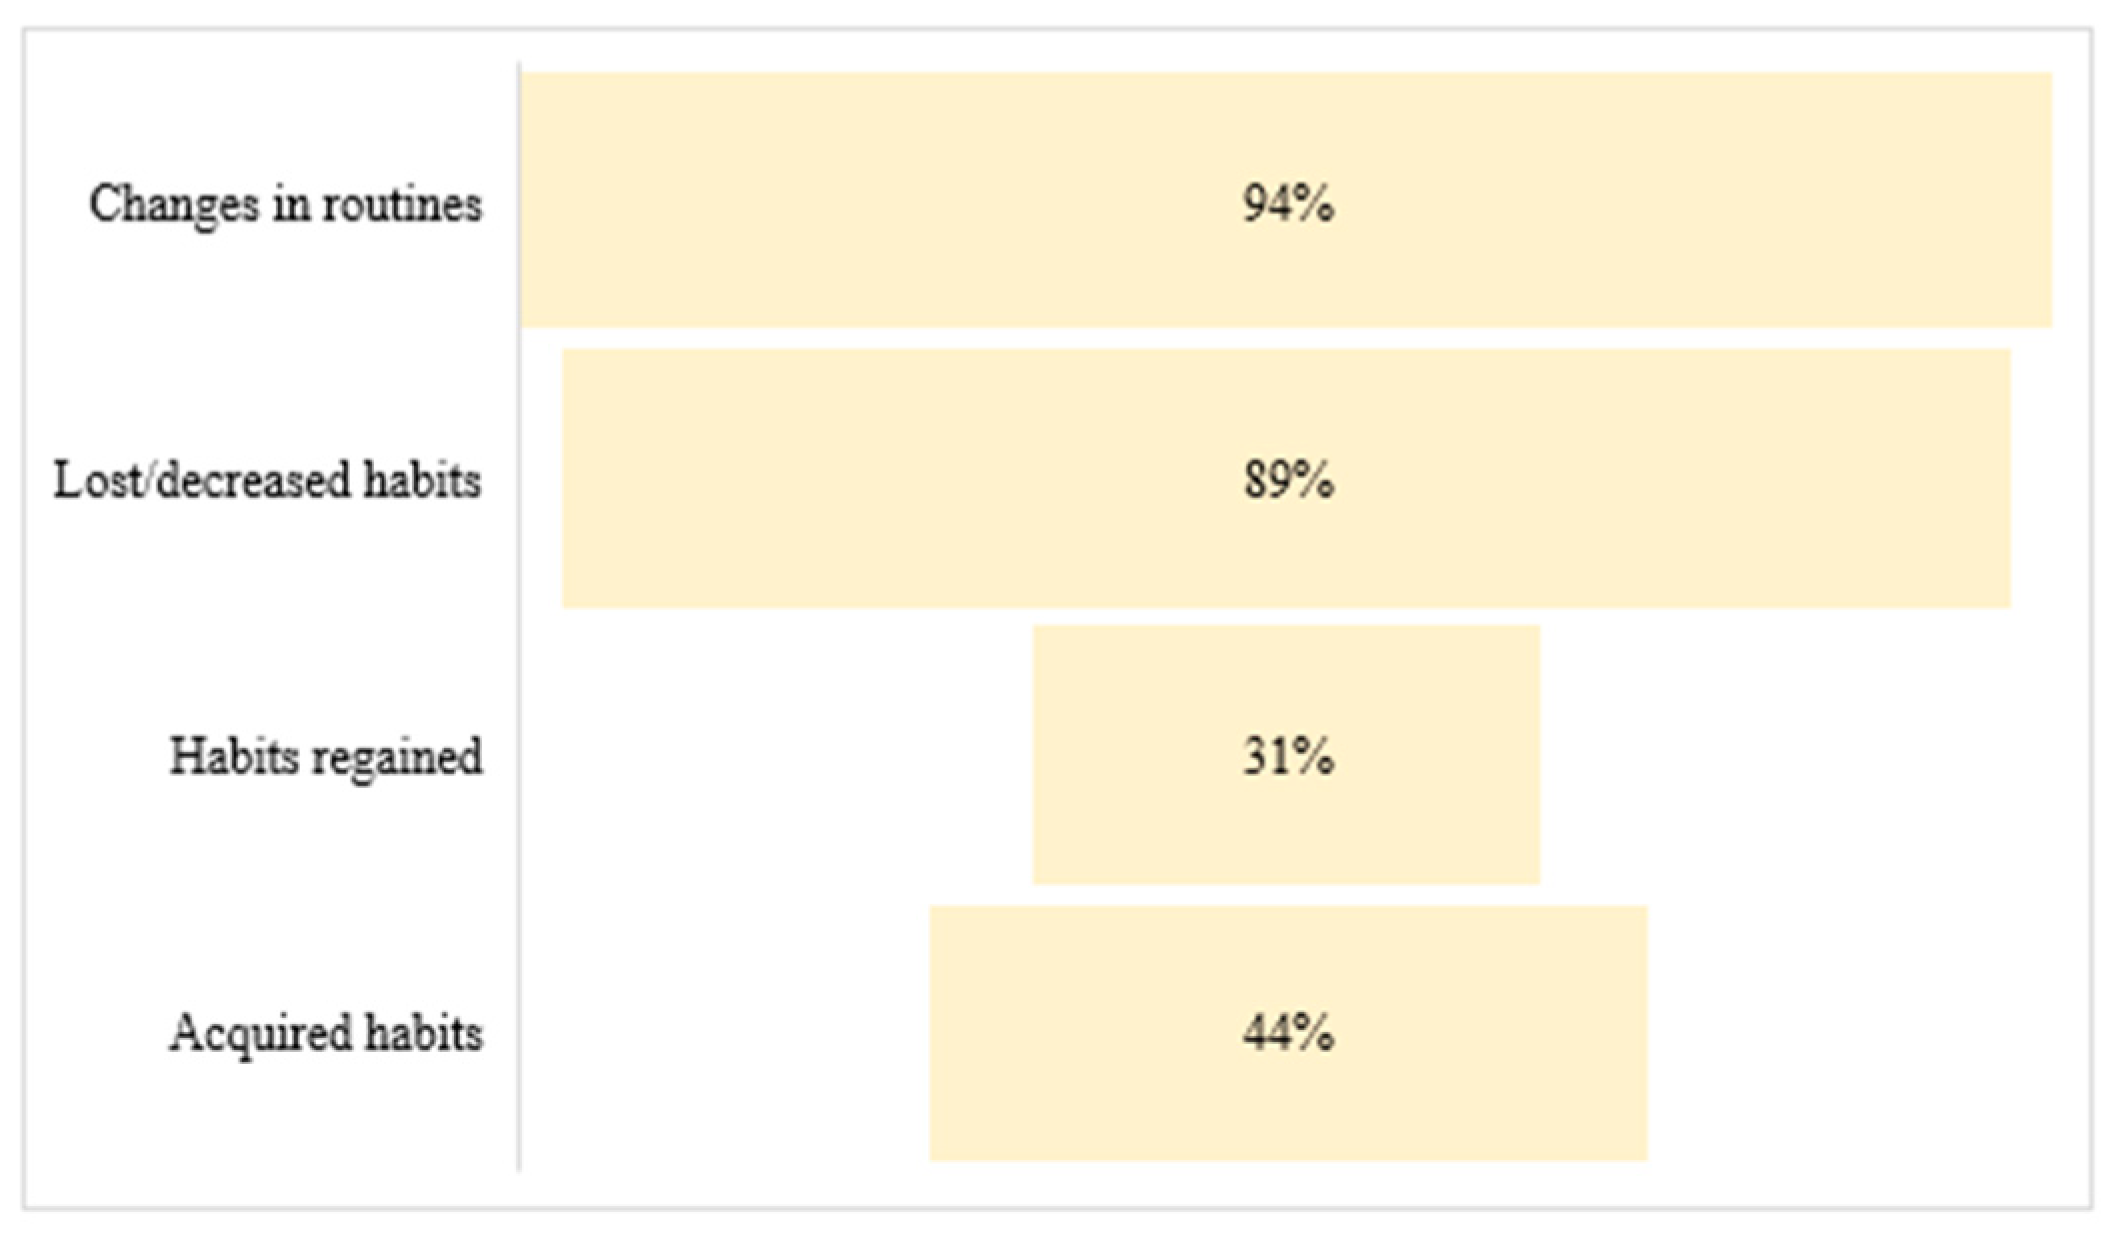Click gap between axis and 89% bar
The image size is (2112, 1243).
tap(541, 478)
